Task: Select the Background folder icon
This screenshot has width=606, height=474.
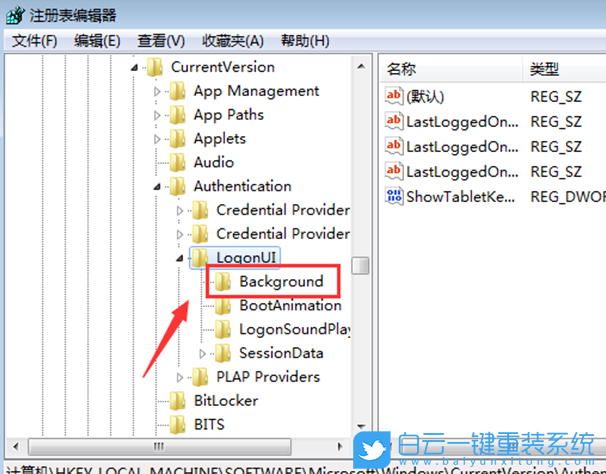Action: coord(223,281)
